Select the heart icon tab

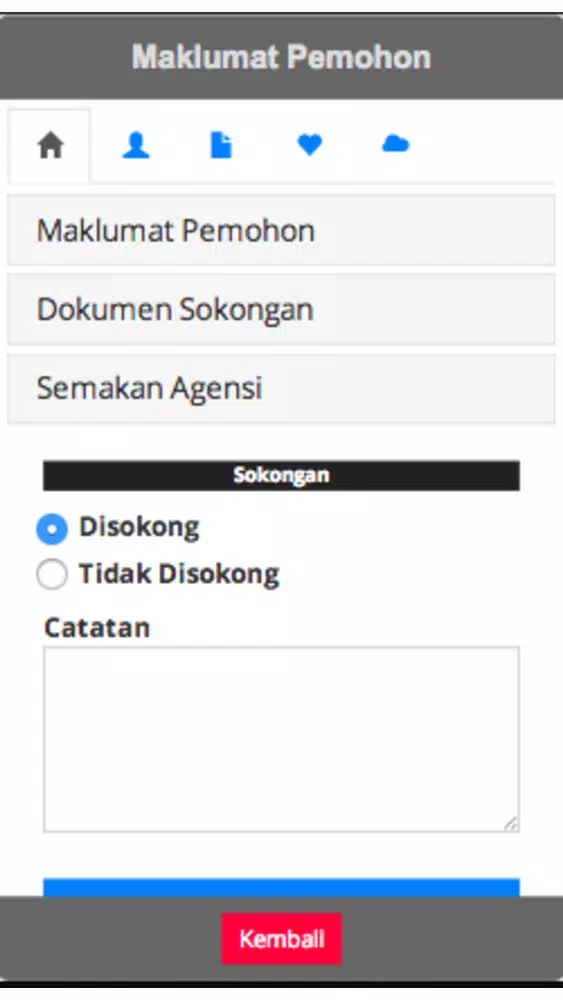[x=309, y=145]
